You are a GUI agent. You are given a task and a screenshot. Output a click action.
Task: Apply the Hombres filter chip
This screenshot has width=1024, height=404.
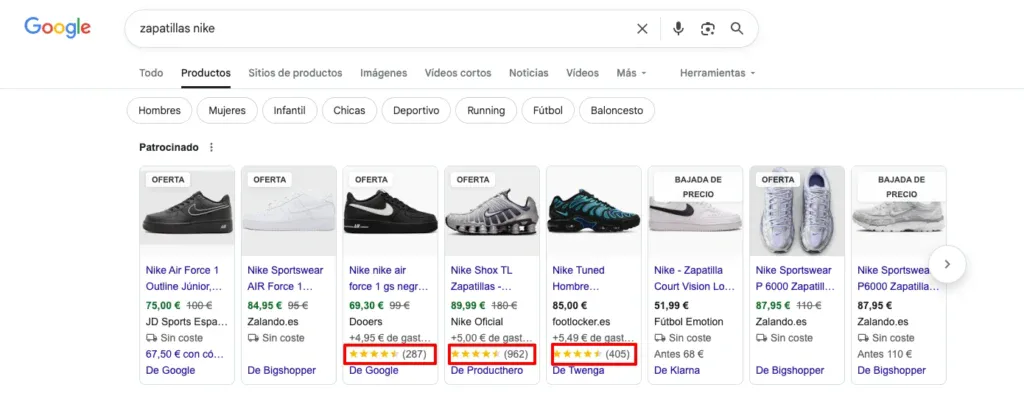tap(159, 110)
